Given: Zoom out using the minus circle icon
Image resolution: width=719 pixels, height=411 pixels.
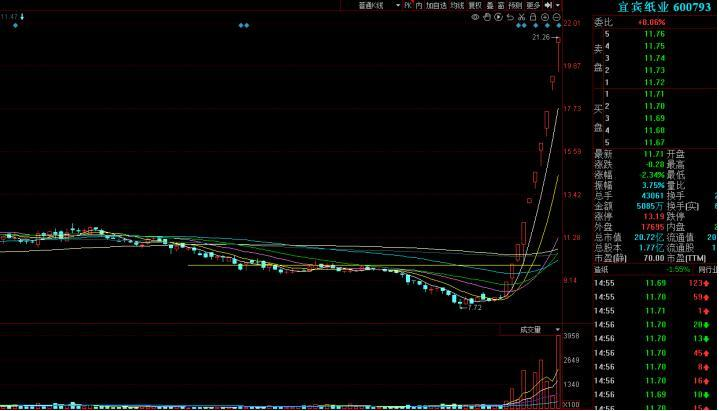Looking at the screenshot, I should click(556, 16).
